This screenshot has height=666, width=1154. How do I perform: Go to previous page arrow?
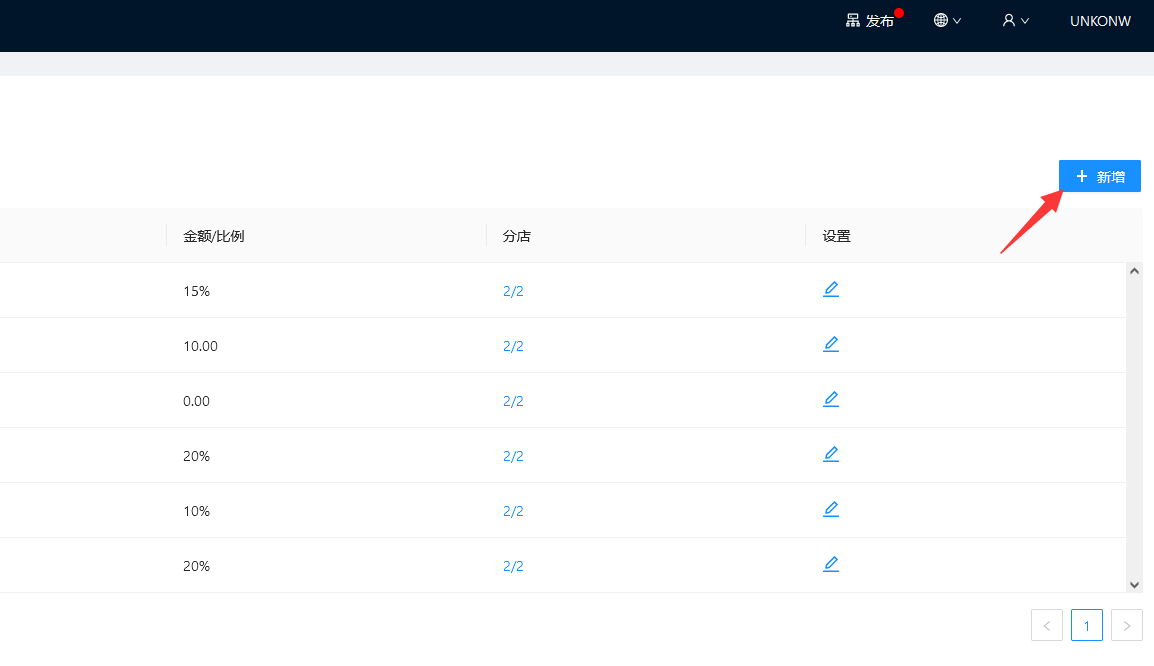point(1047,626)
